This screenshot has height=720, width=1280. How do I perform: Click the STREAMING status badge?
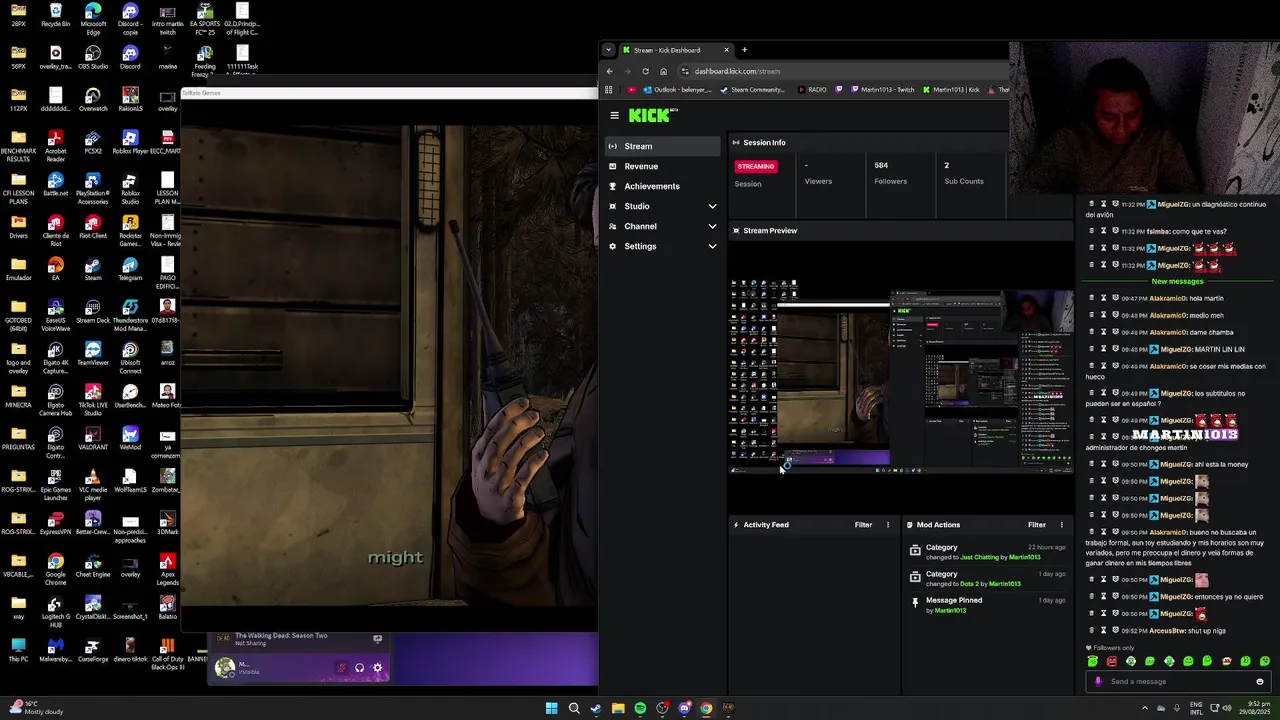[x=756, y=166]
